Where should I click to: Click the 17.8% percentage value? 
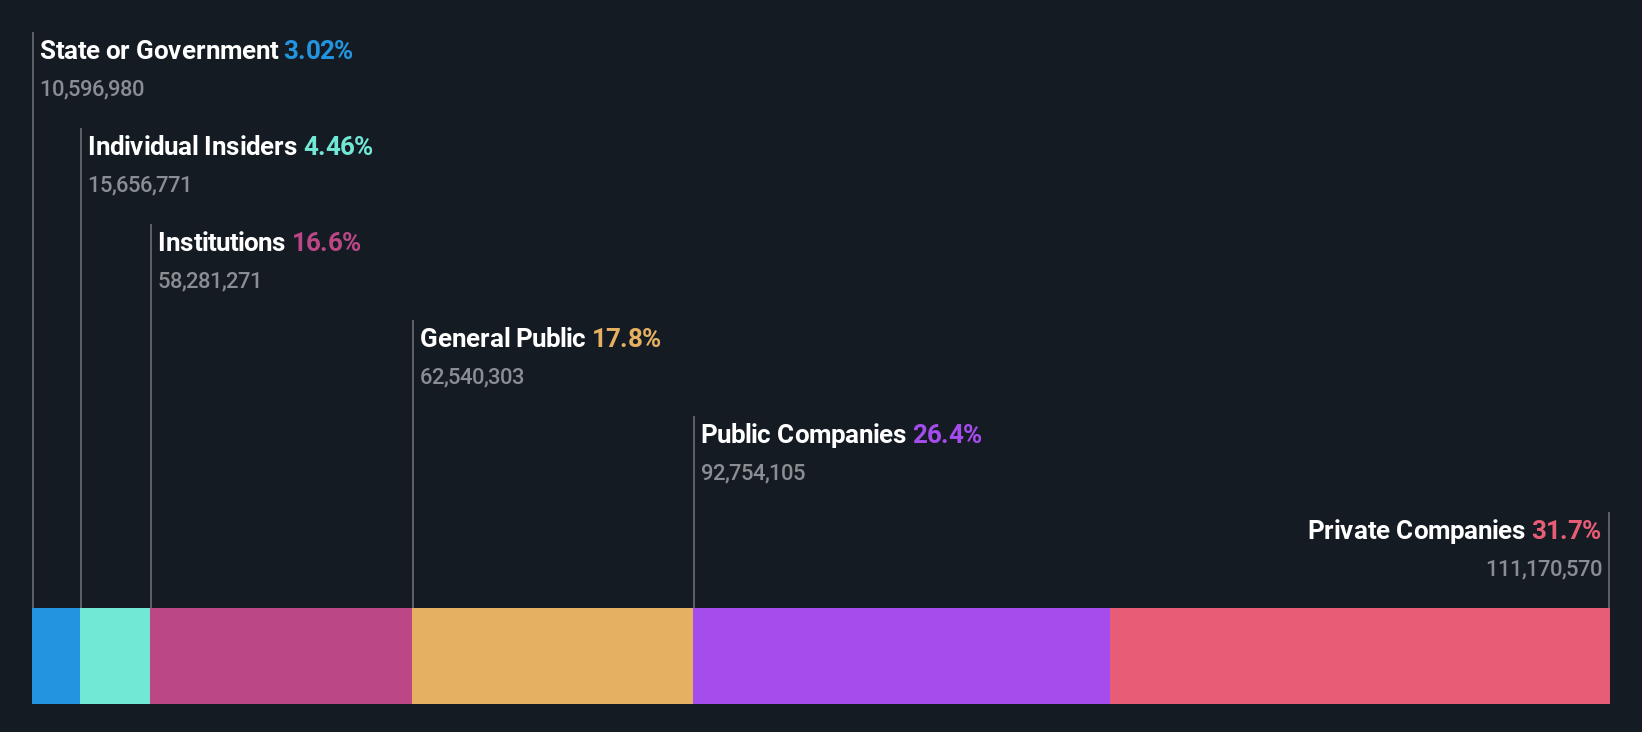click(x=626, y=338)
